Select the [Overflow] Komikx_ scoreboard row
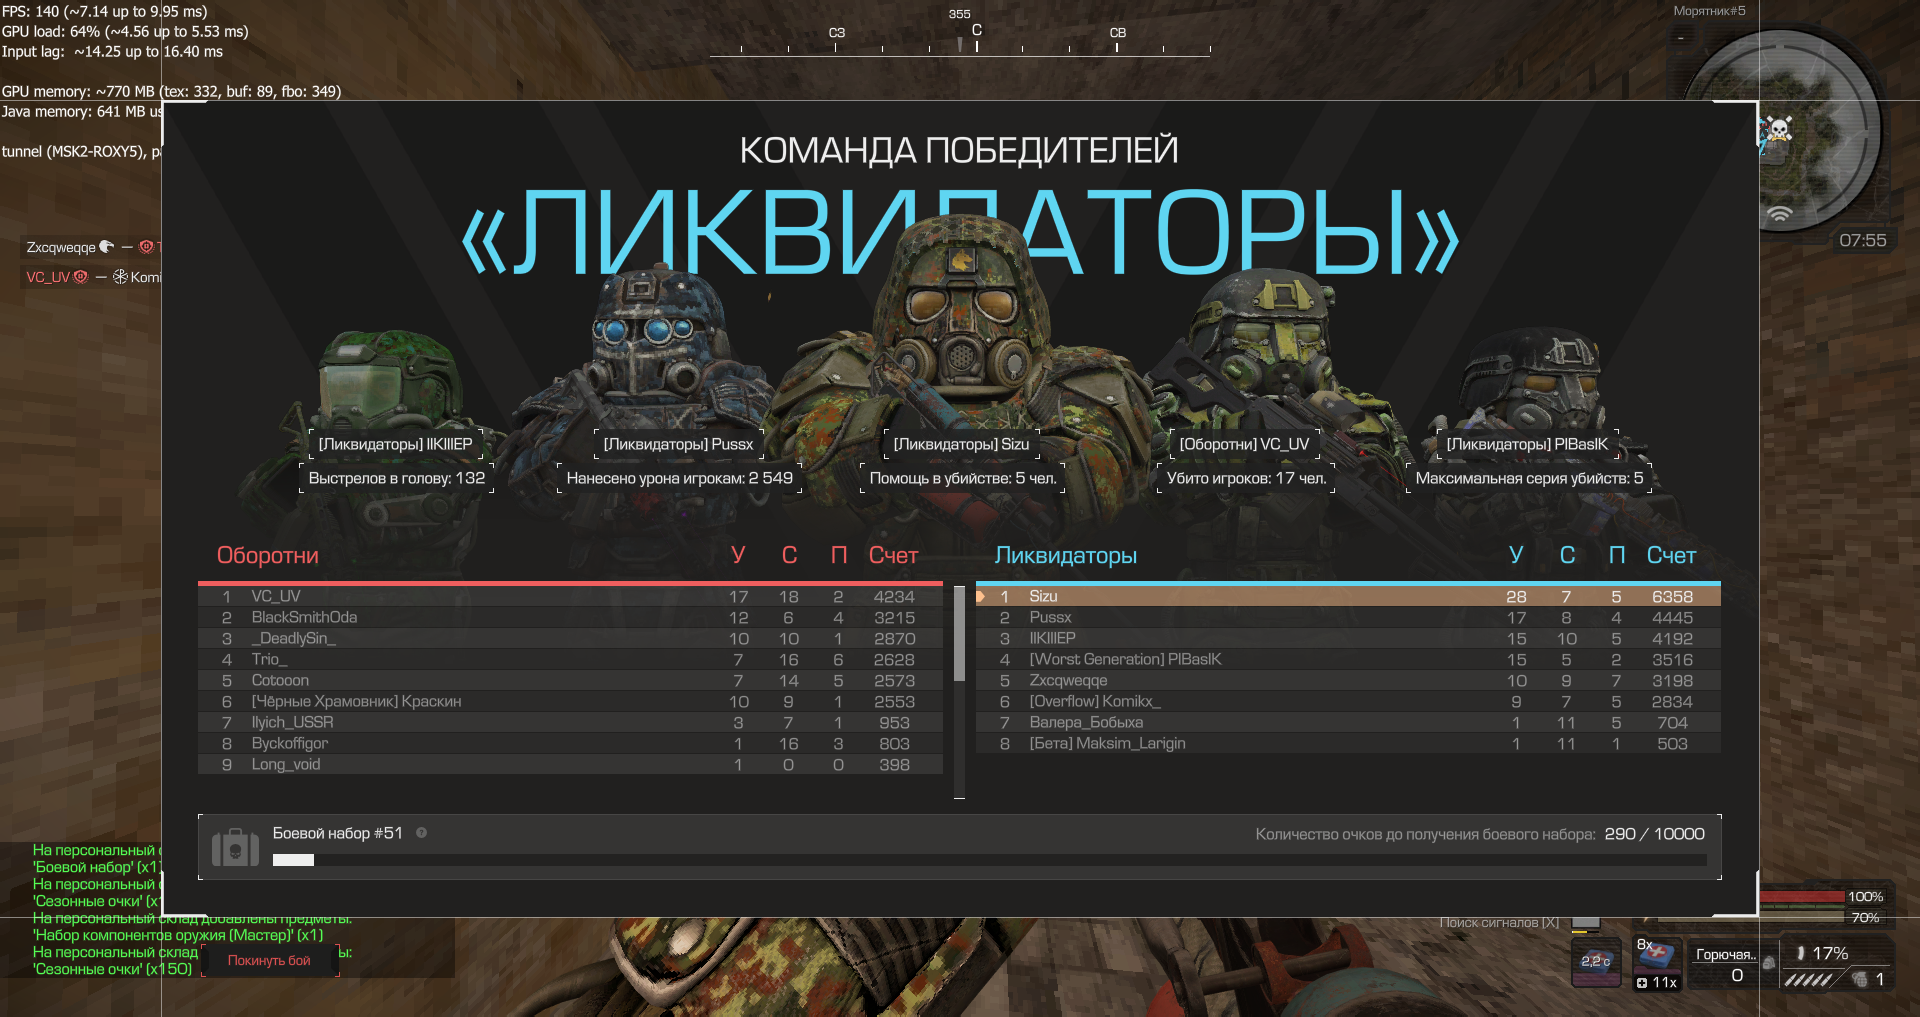This screenshot has height=1017, width=1920. pyautogui.click(x=1348, y=702)
